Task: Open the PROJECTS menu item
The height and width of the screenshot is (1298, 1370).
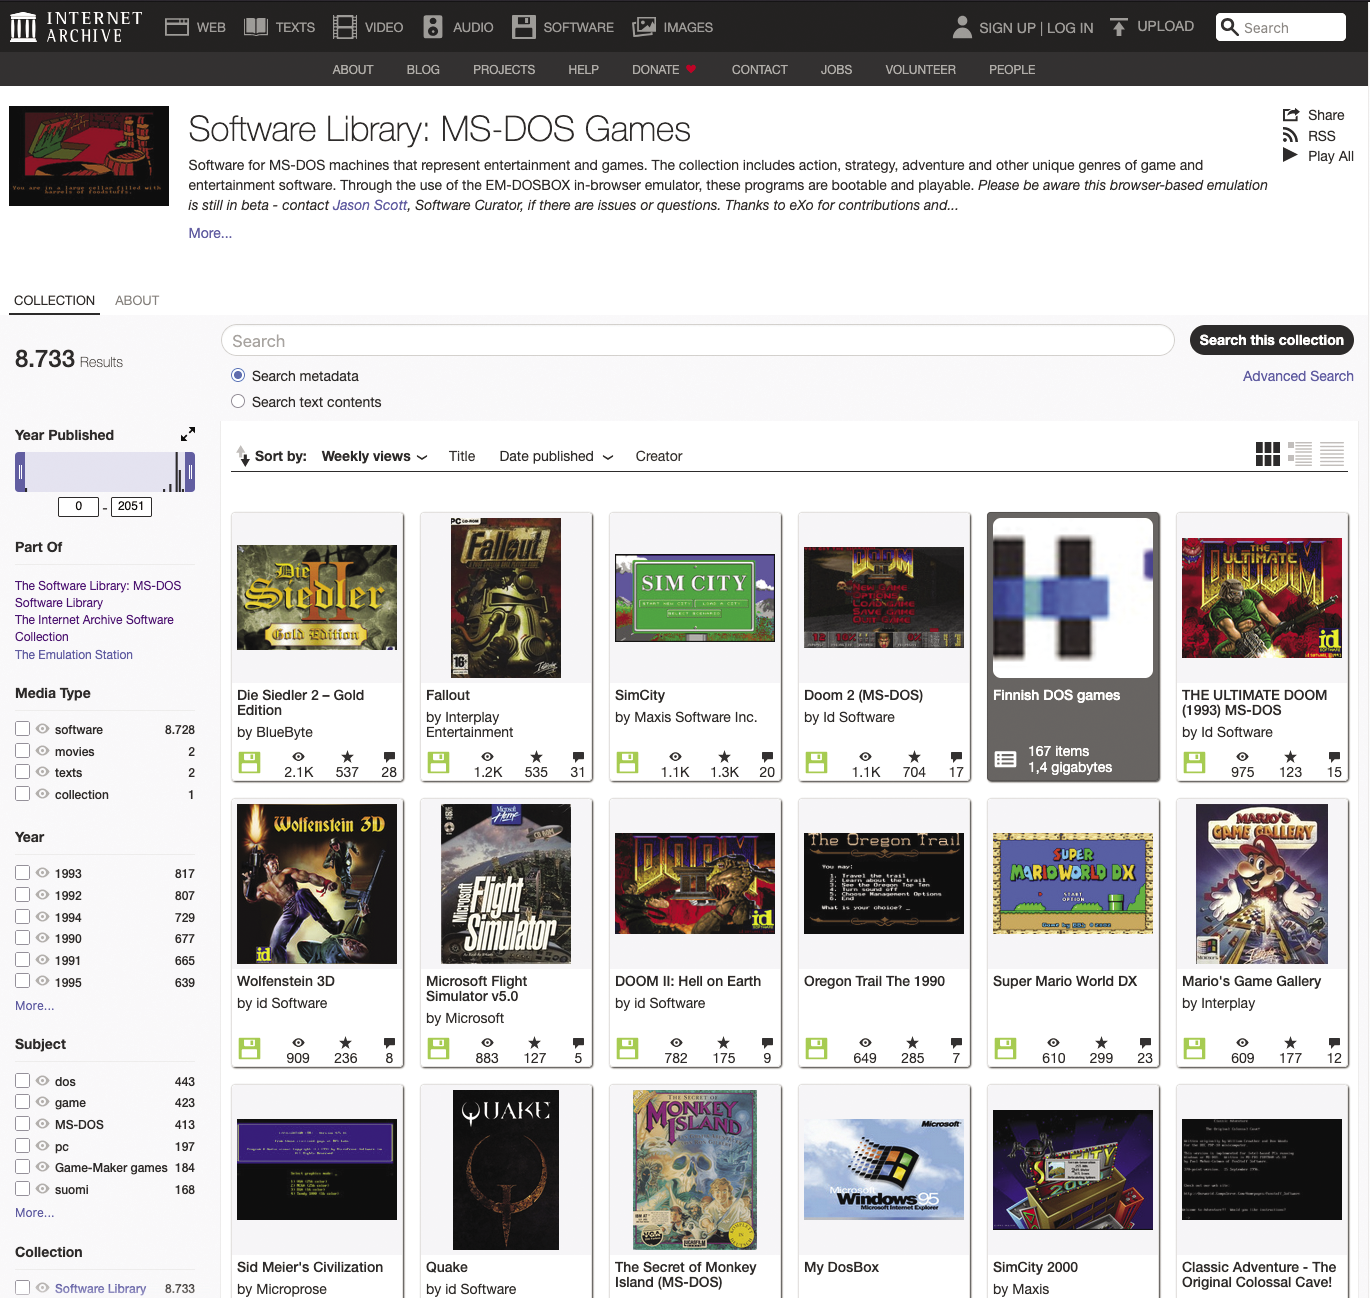Action: pyautogui.click(x=504, y=69)
